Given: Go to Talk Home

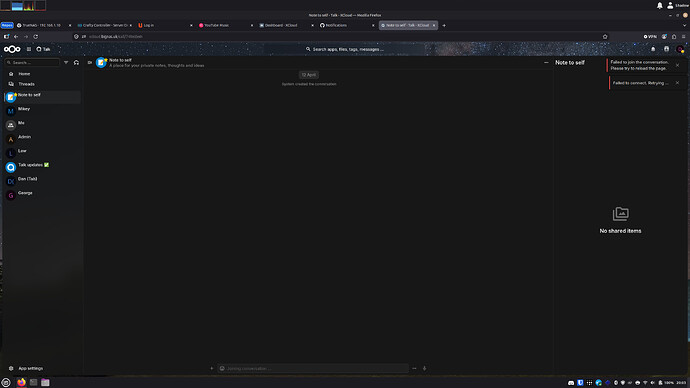Looking at the screenshot, I should pyautogui.click(x=42, y=74).
